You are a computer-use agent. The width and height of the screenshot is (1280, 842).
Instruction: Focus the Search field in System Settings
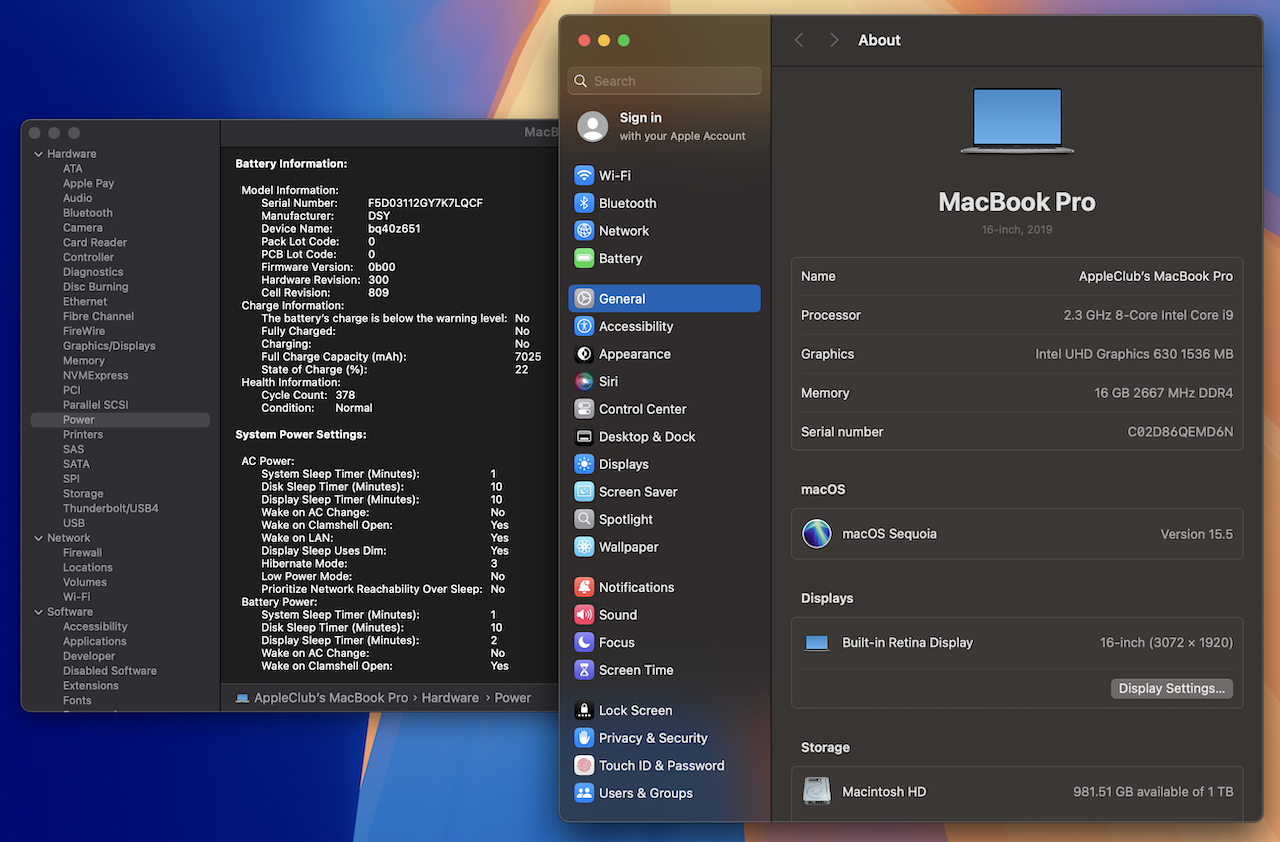[x=665, y=81]
